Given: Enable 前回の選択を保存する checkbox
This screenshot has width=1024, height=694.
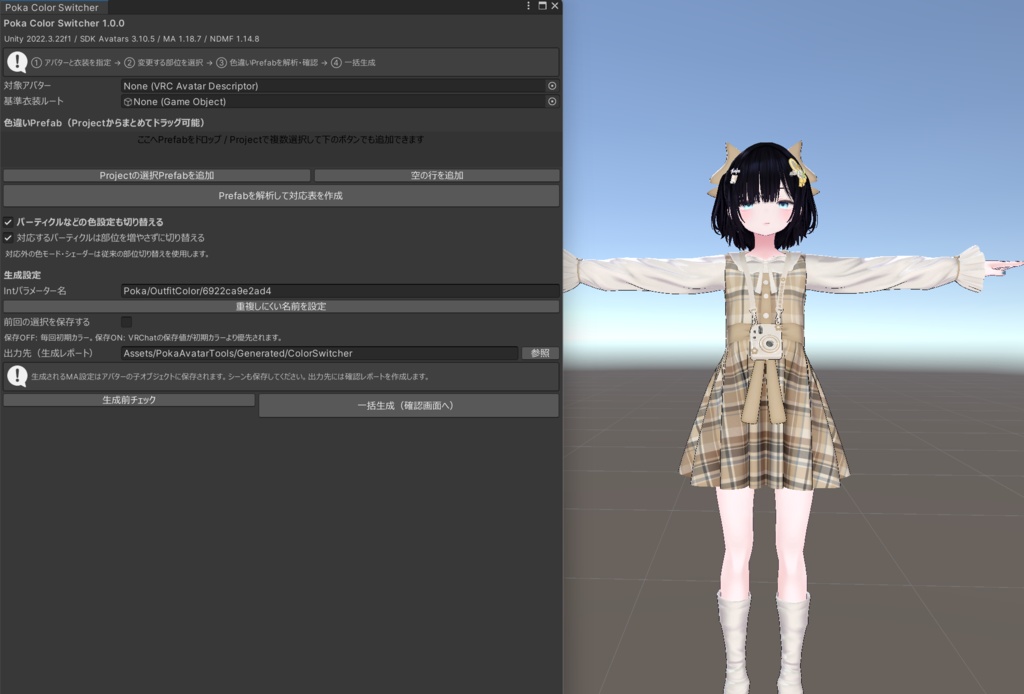Looking at the screenshot, I should (x=127, y=322).
